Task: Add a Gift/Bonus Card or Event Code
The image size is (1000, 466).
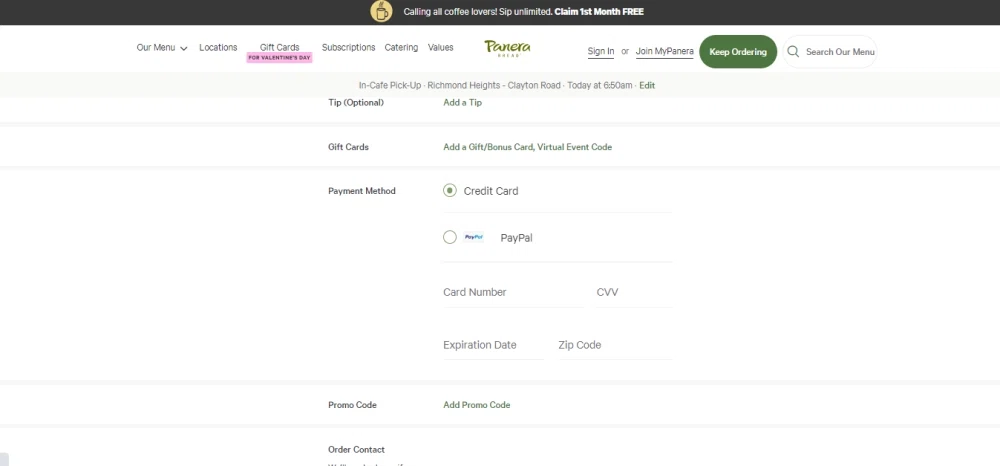Action: 527,147
